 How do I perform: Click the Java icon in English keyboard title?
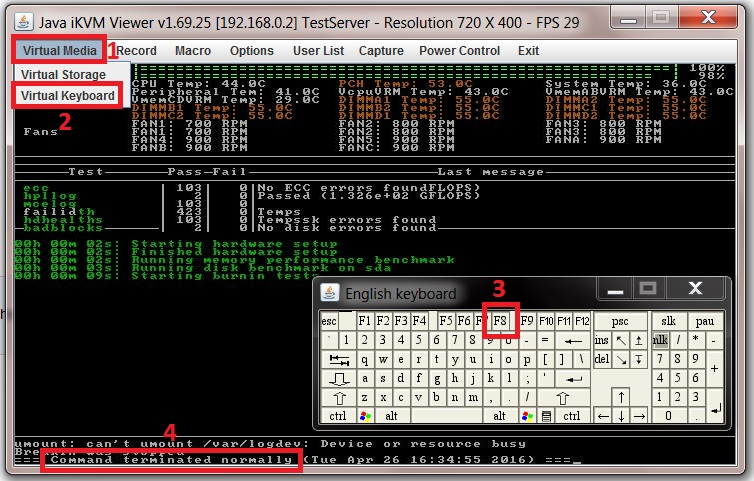click(330, 293)
